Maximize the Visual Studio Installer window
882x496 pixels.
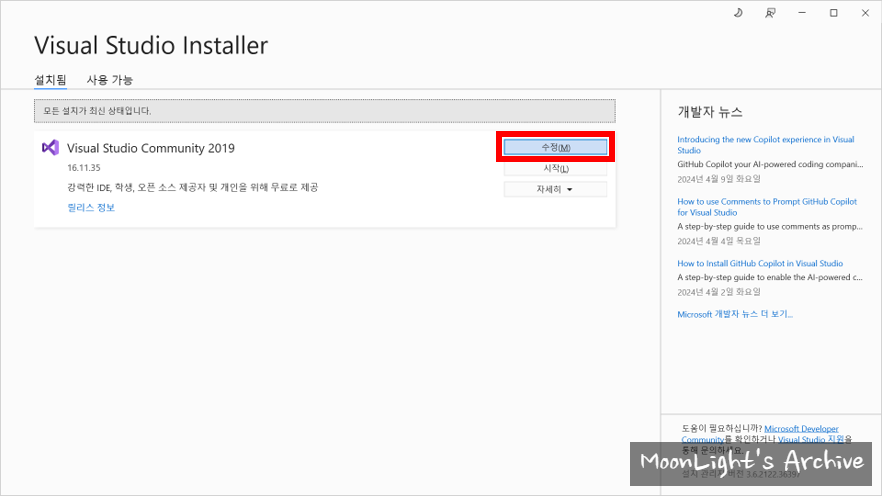tap(834, 12)
